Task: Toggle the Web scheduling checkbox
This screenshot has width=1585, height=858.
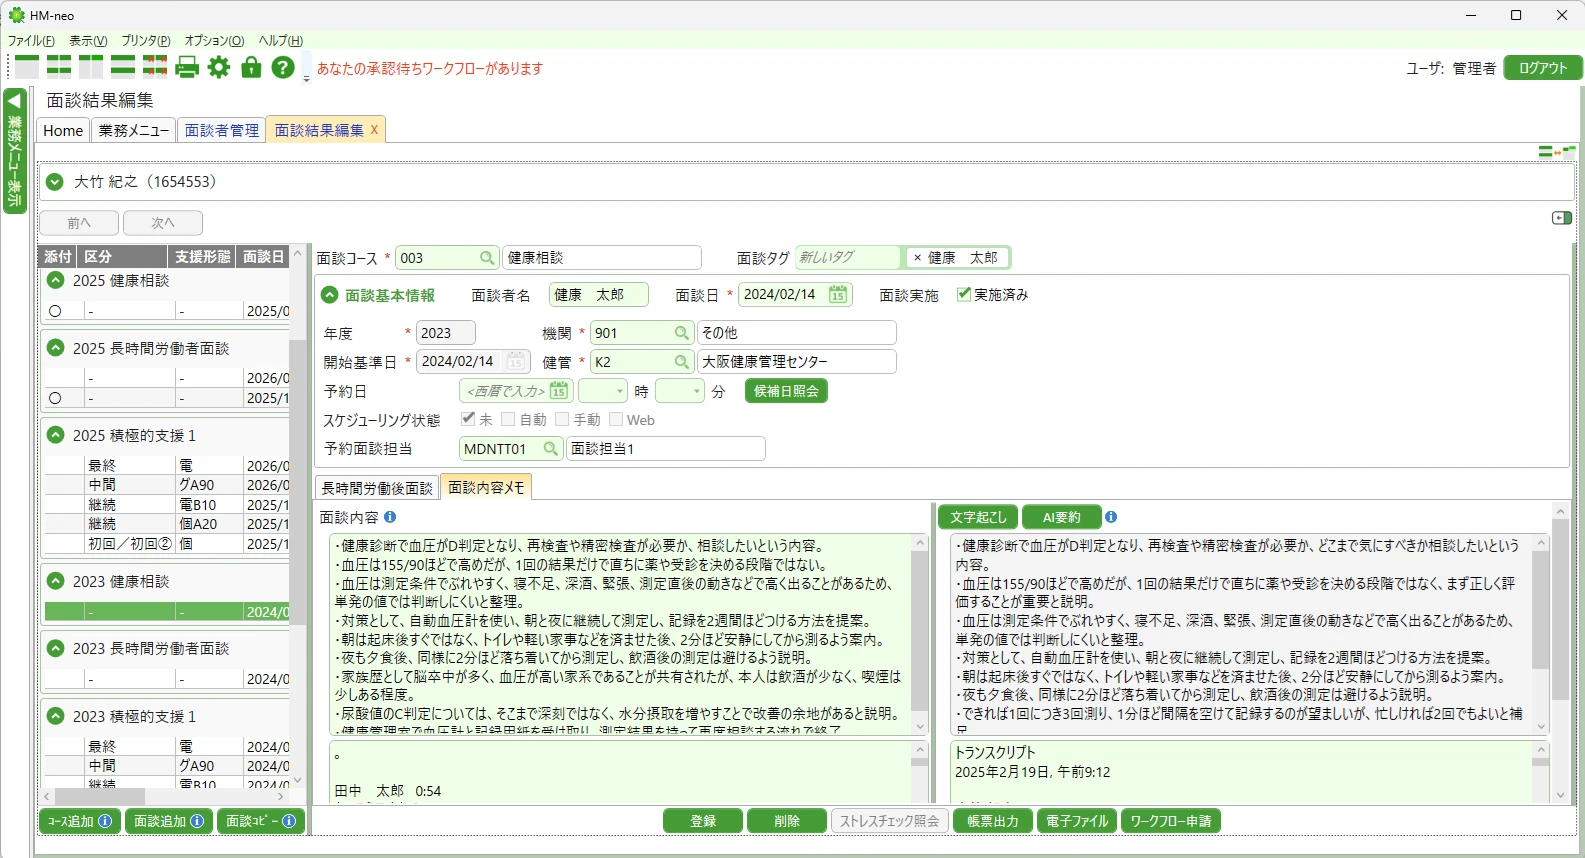Action: click(x=616, y=419)
